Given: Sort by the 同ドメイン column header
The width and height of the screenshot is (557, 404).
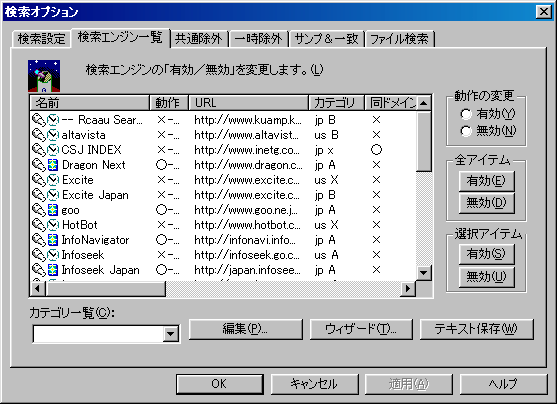Looking at the screenshot, I should coord(391,103).
